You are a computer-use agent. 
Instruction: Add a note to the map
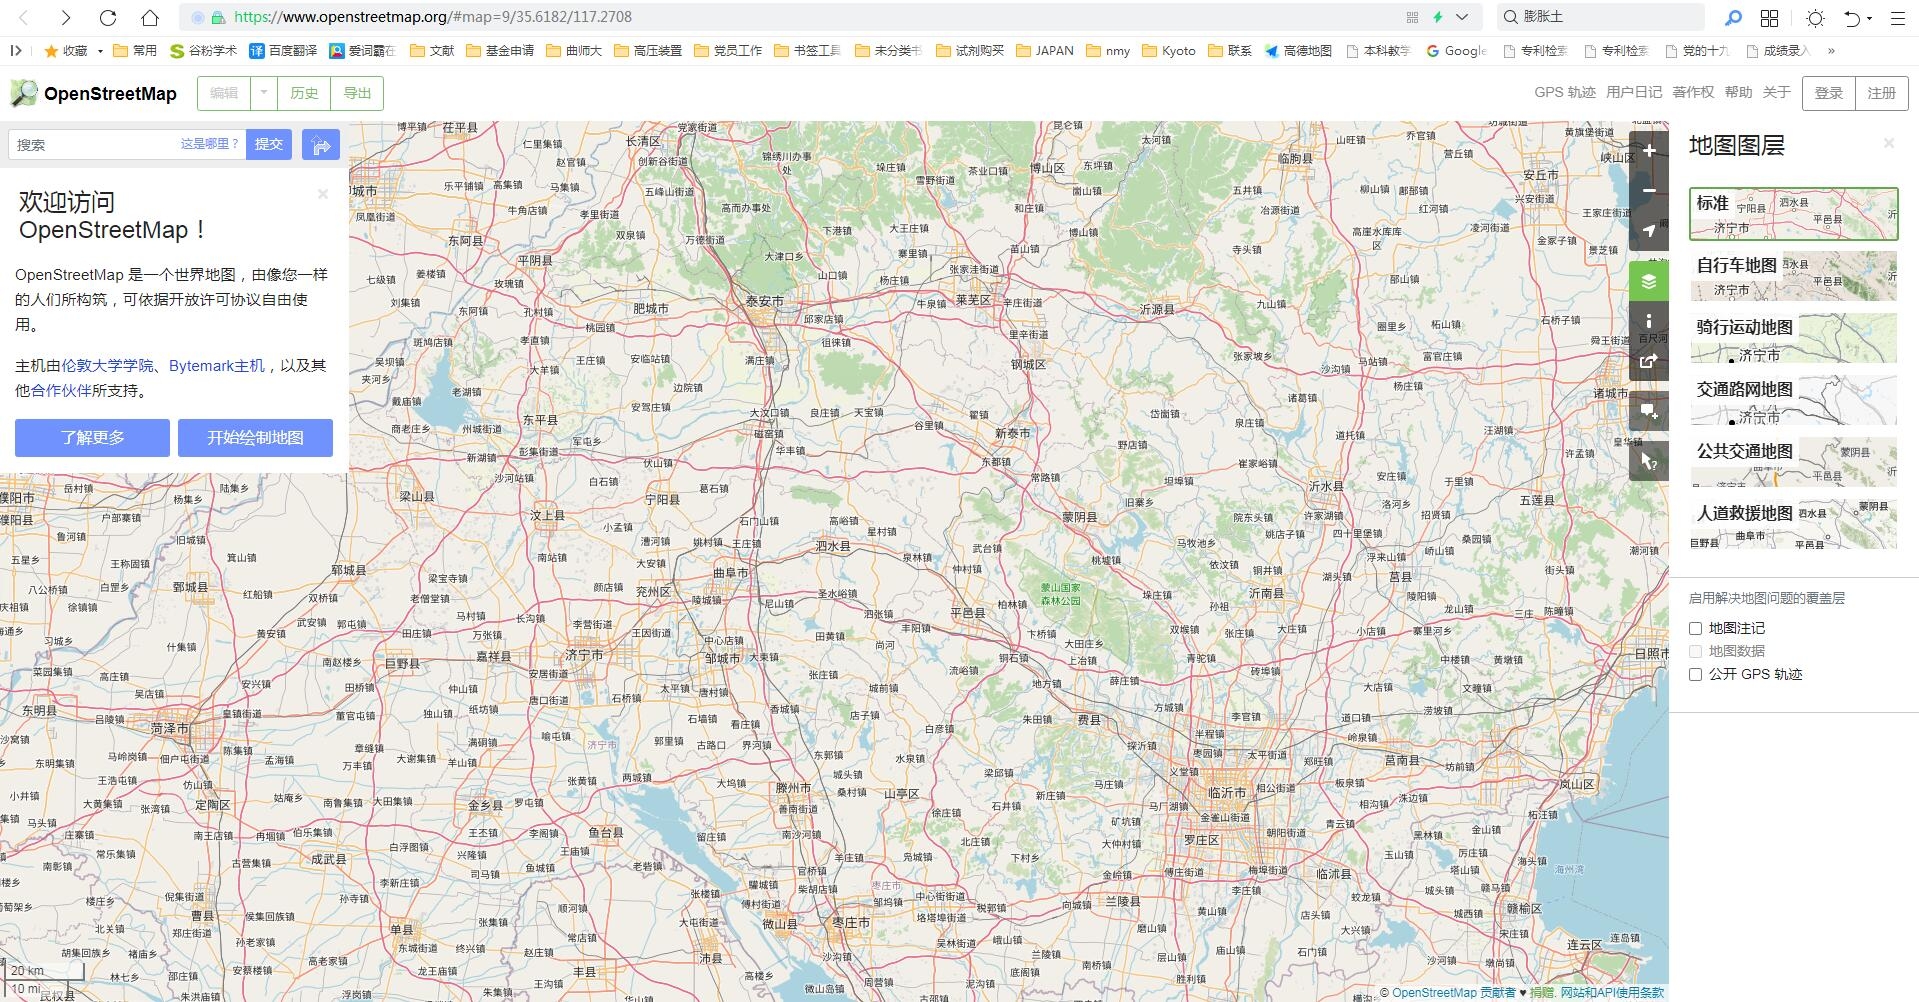[1648, 411]
